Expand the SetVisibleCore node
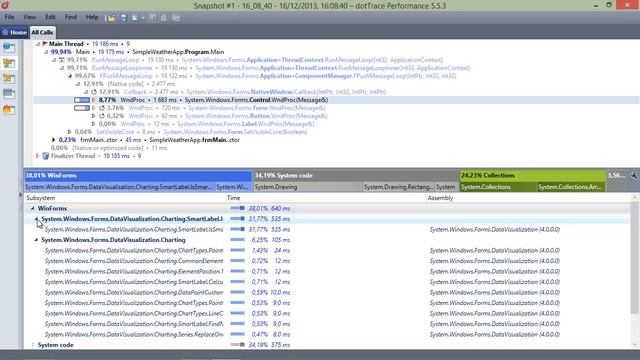Image resolution: width=640 pixels, height=360 pixels. coord(69,132)
